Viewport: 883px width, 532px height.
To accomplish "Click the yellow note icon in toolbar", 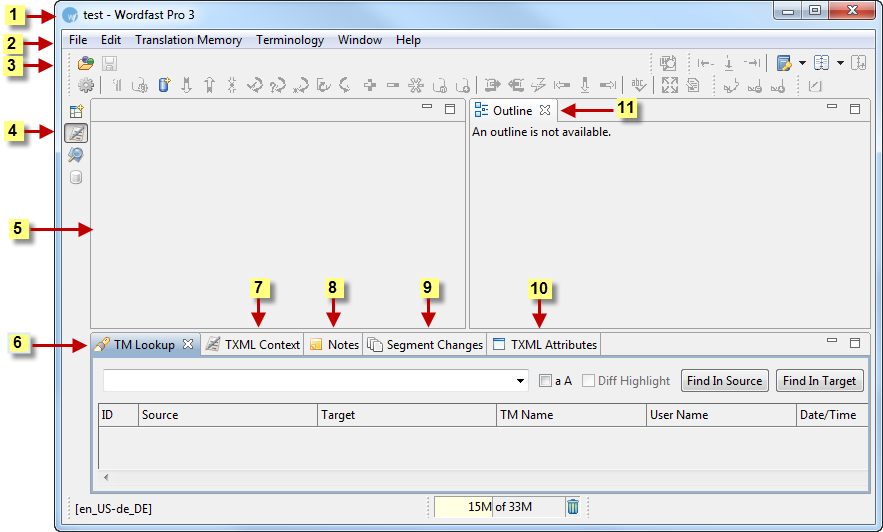I will [785, 63].
